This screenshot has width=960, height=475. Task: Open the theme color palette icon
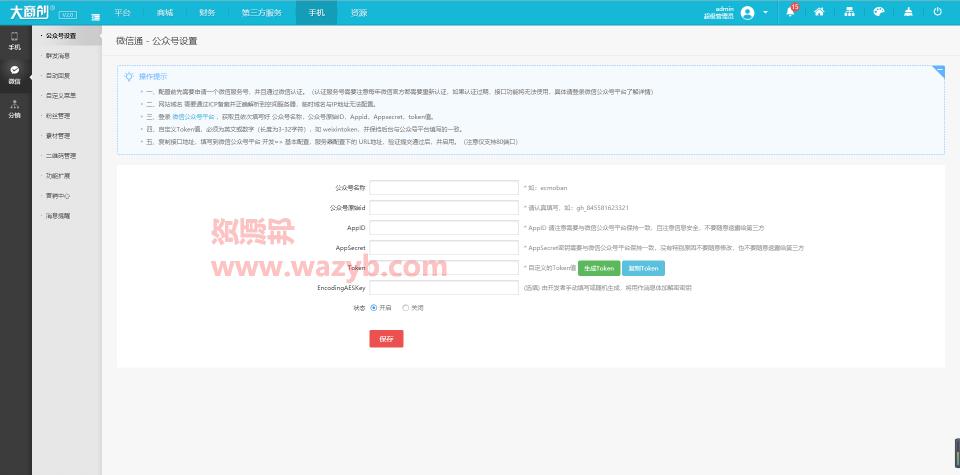point(879,12)
